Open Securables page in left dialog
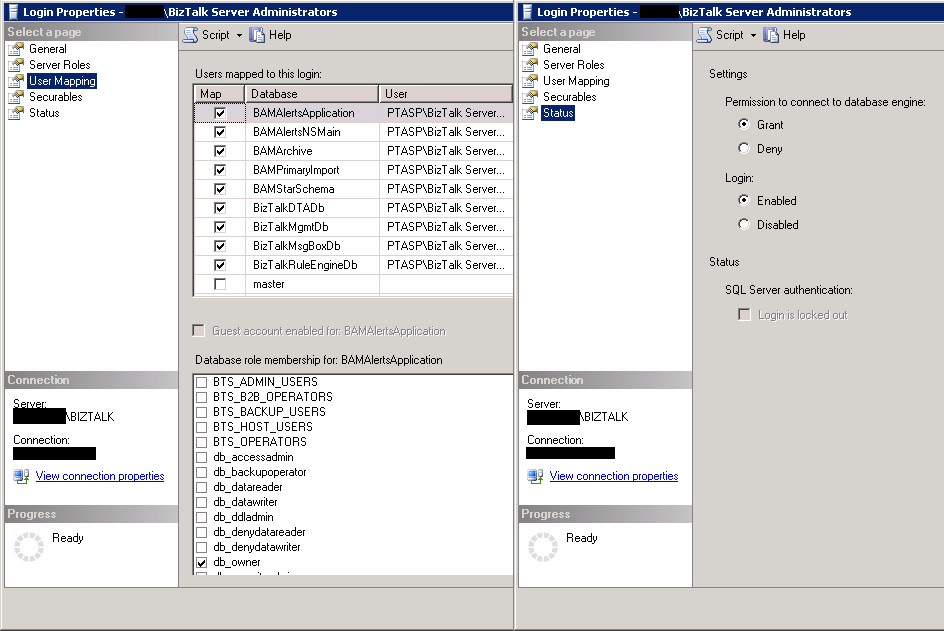The image size is (944, 631). coord(55,97)
